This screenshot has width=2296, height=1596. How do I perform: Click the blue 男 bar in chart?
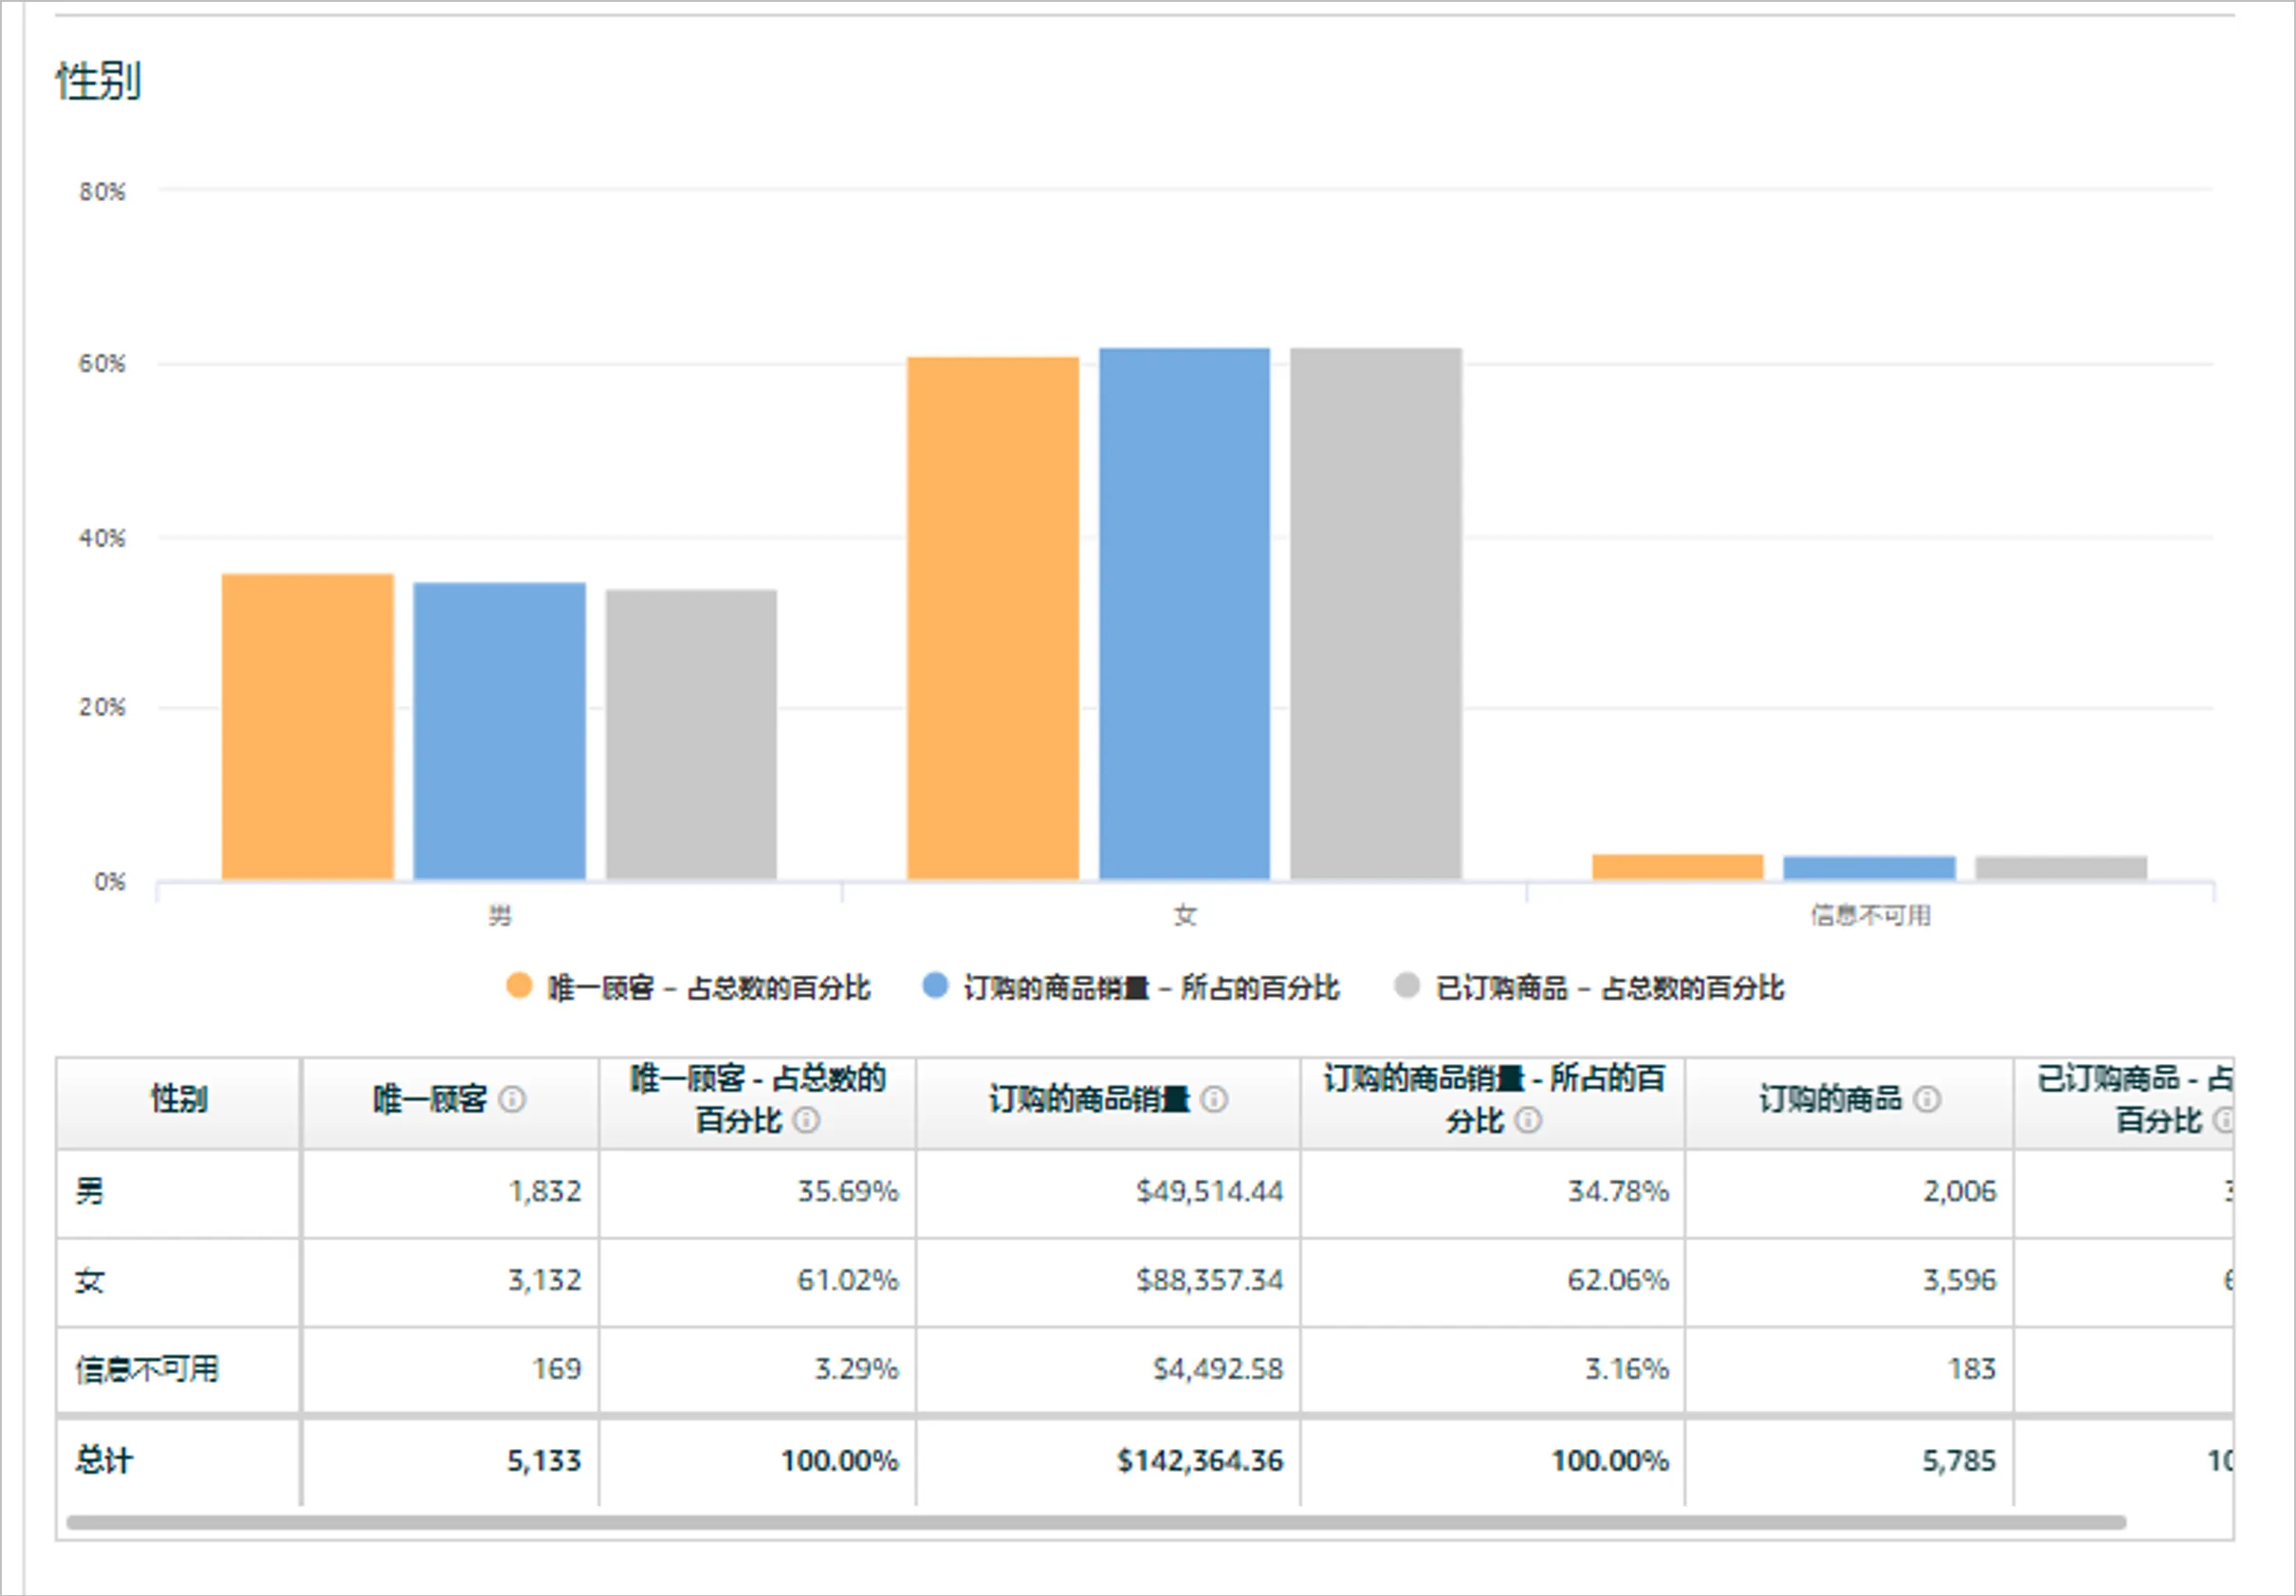(x=499, y=730)
